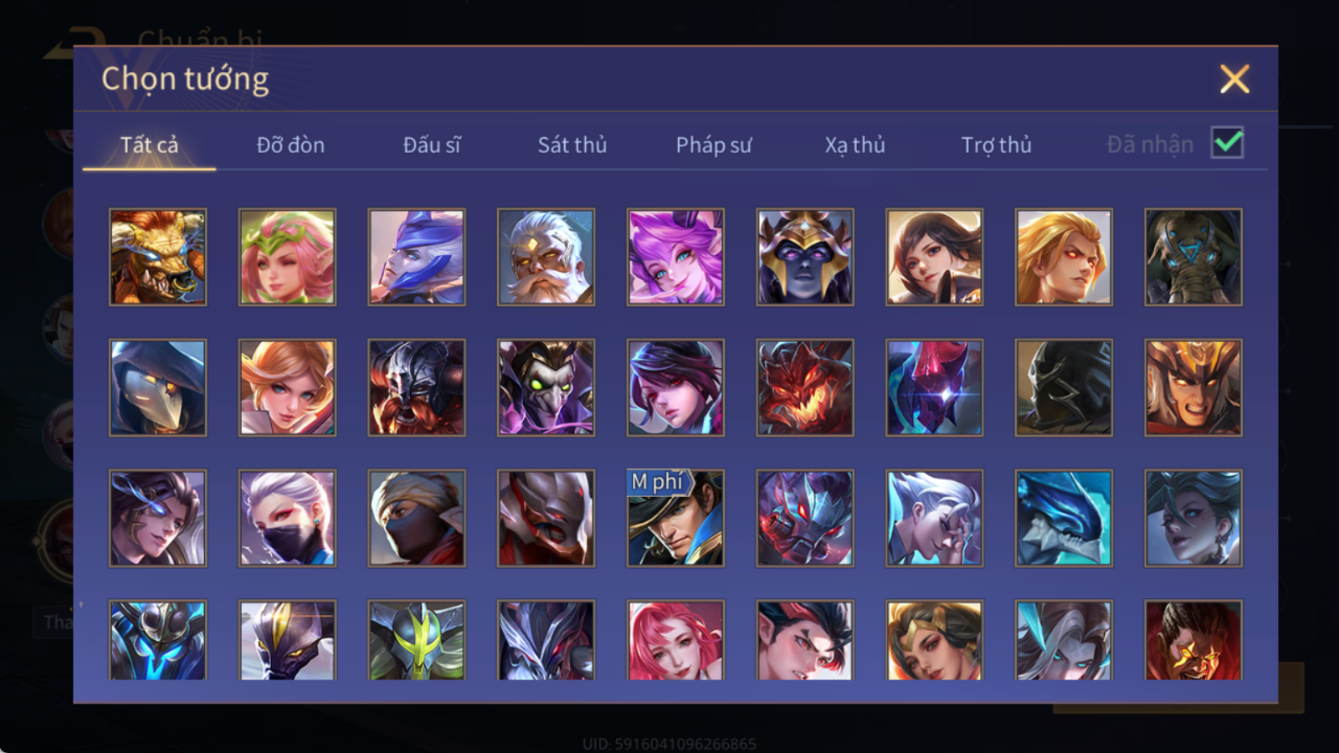Image resolution: width=1339 pixels, height=753 pixels.
Task: Show the Sát thủ heroes tab
Action: tap(572, 145)
